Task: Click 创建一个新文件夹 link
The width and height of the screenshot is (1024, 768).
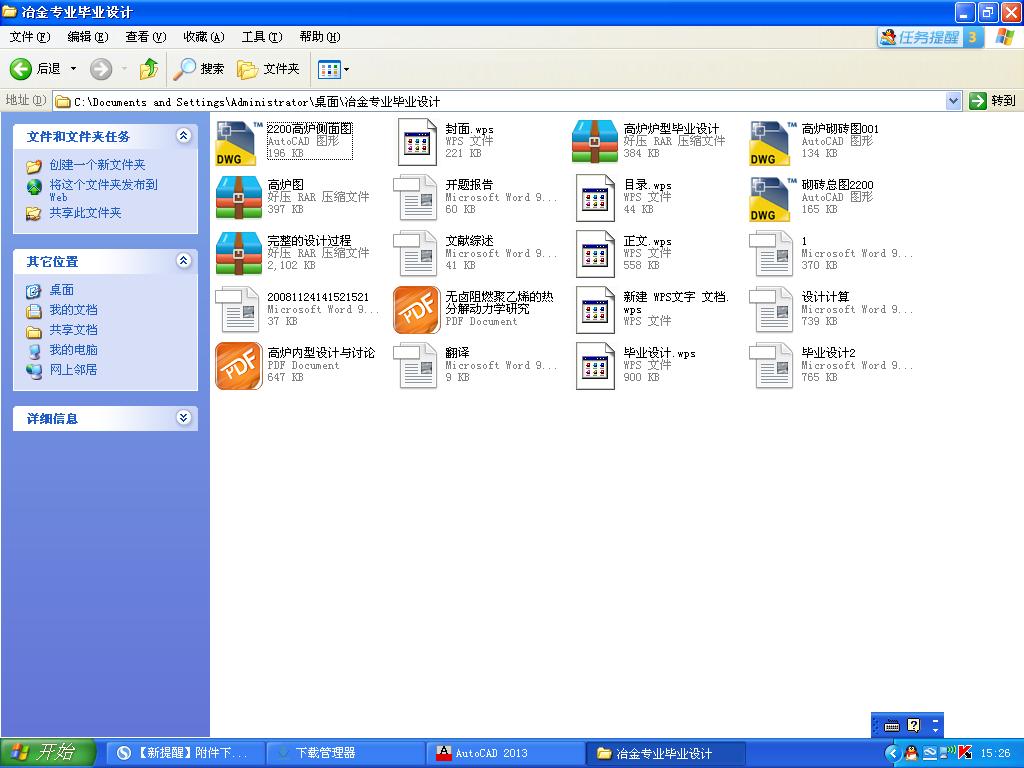Action: click(x=97, y=165)
